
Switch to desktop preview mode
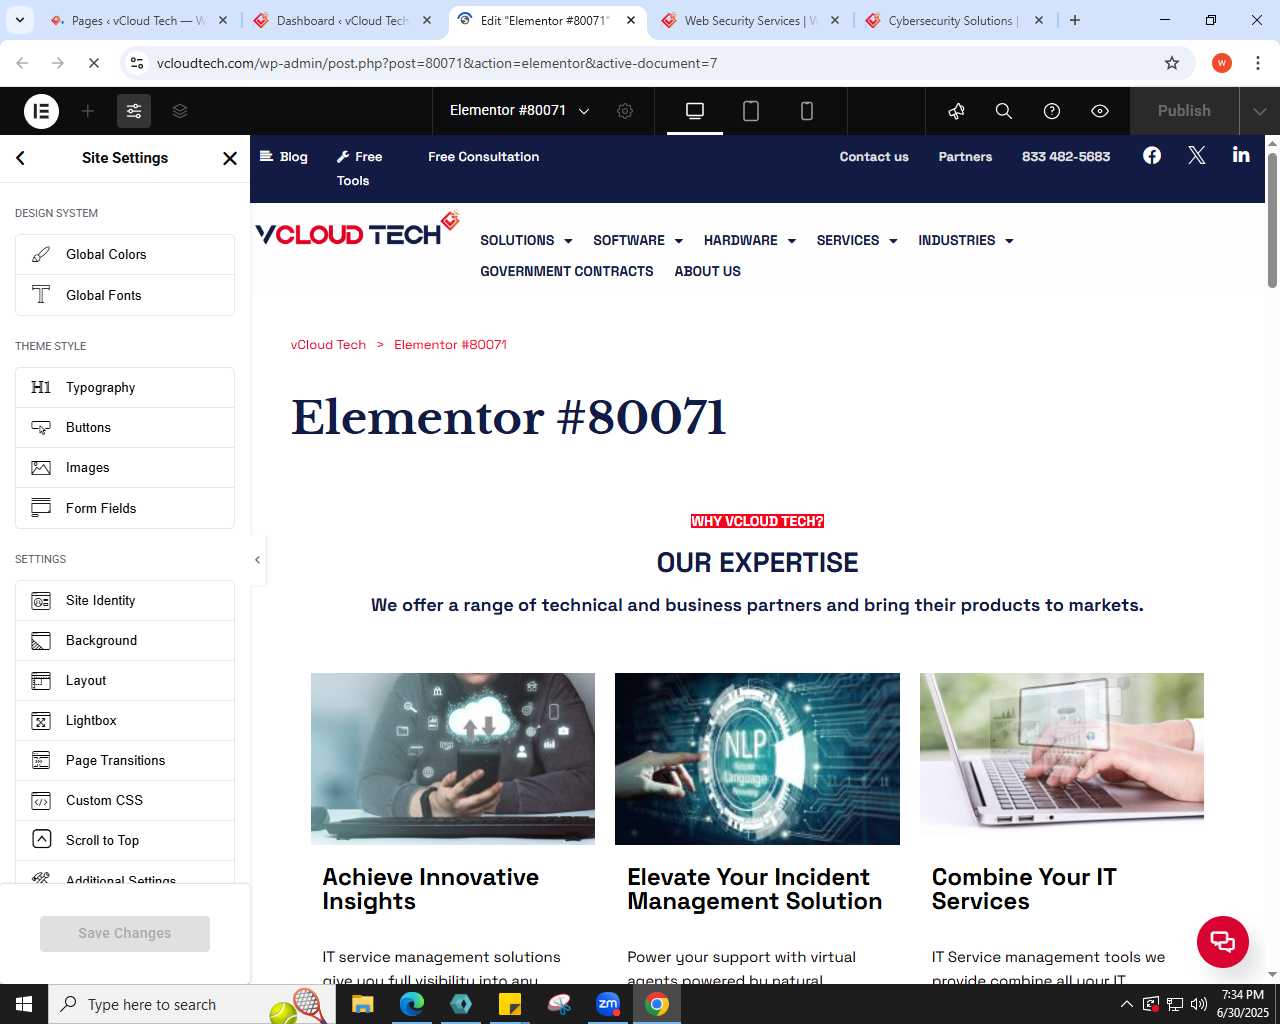[695, 111]
